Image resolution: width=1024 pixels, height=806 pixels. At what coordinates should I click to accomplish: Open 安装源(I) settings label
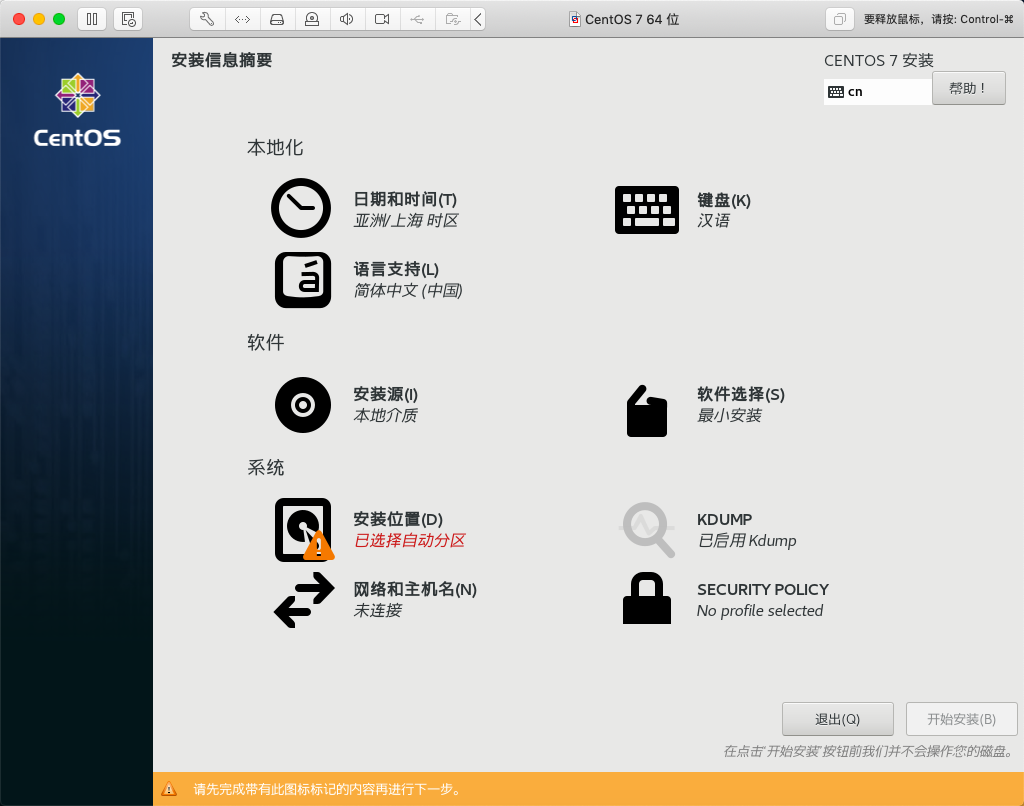coord(385,394)
